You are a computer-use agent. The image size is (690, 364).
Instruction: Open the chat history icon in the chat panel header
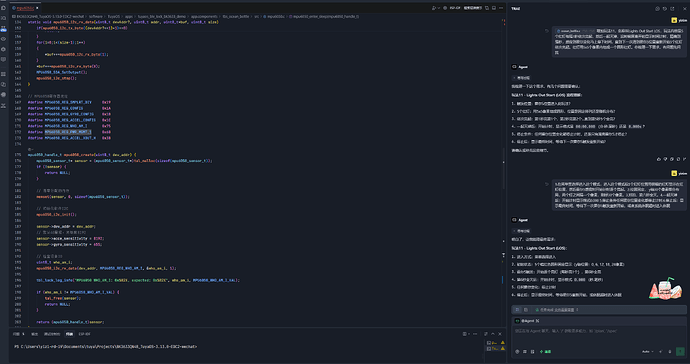click(x=665, y=8)
